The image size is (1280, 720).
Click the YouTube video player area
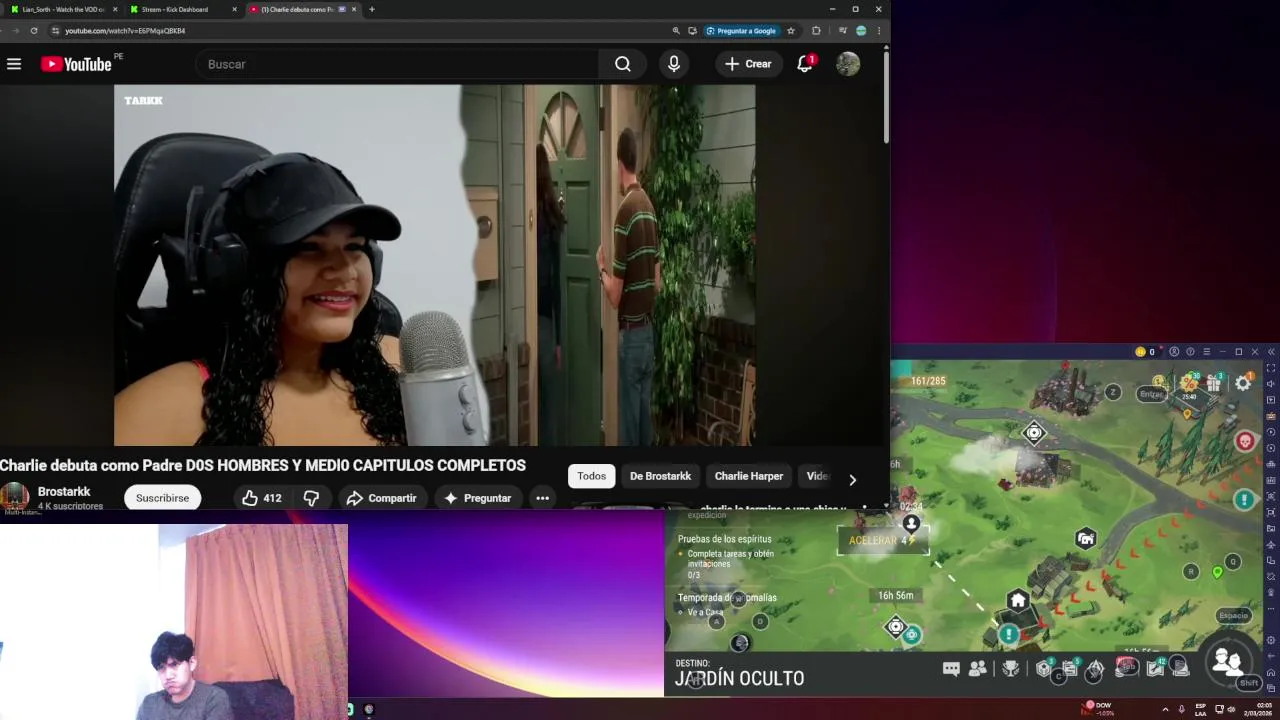[x=434, y=265]
